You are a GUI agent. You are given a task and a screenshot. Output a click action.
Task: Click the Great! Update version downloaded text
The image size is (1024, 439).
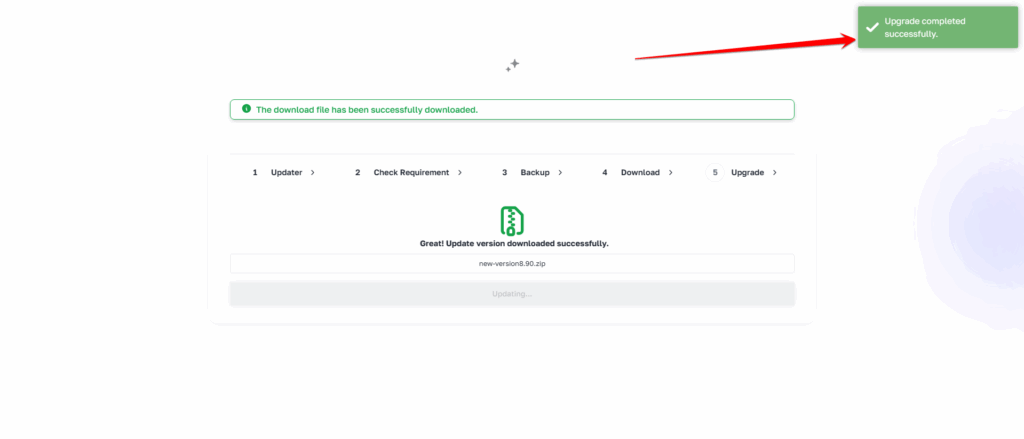(514, 244)
